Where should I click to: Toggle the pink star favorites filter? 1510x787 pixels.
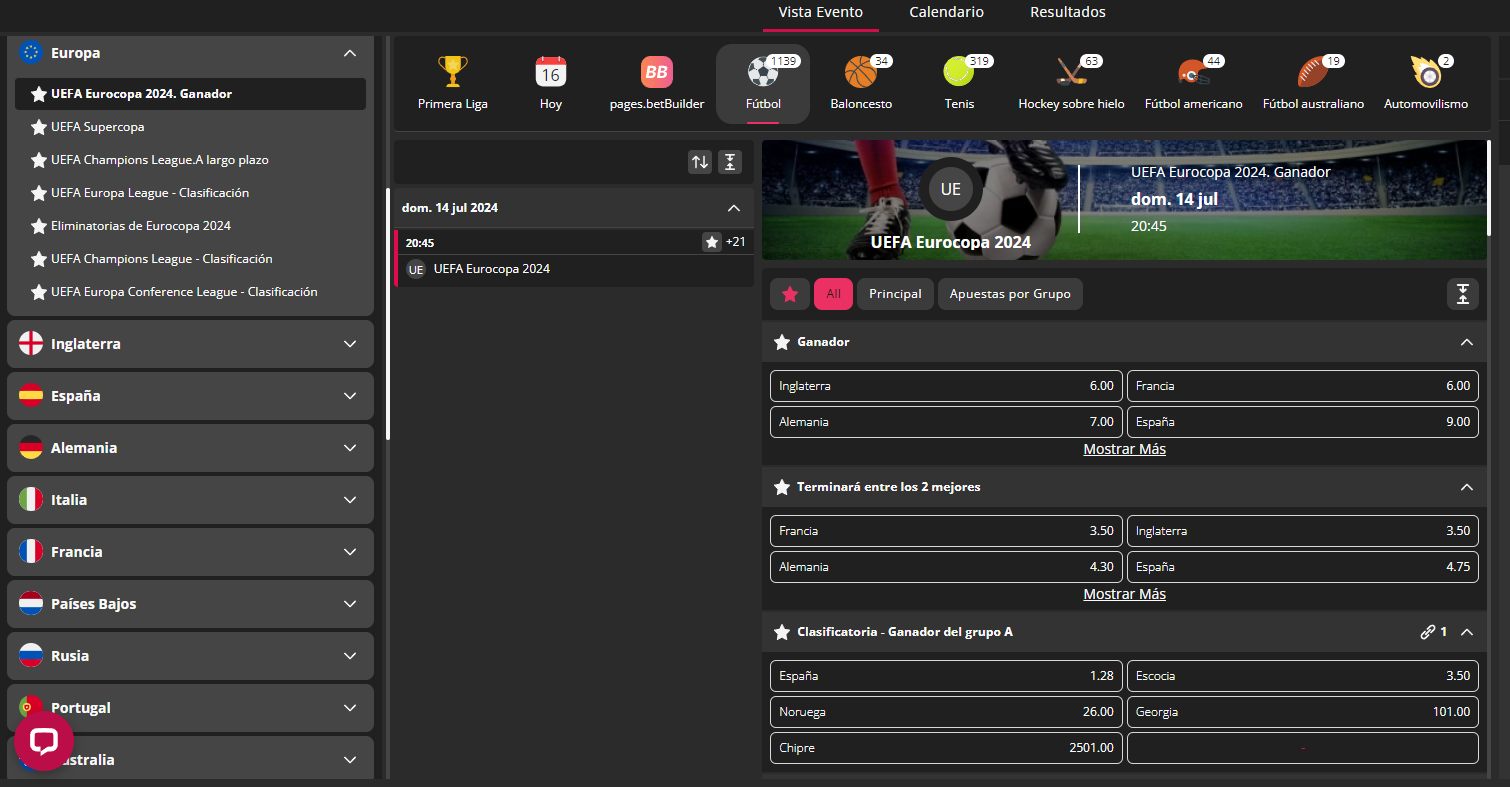click(790, 294)
